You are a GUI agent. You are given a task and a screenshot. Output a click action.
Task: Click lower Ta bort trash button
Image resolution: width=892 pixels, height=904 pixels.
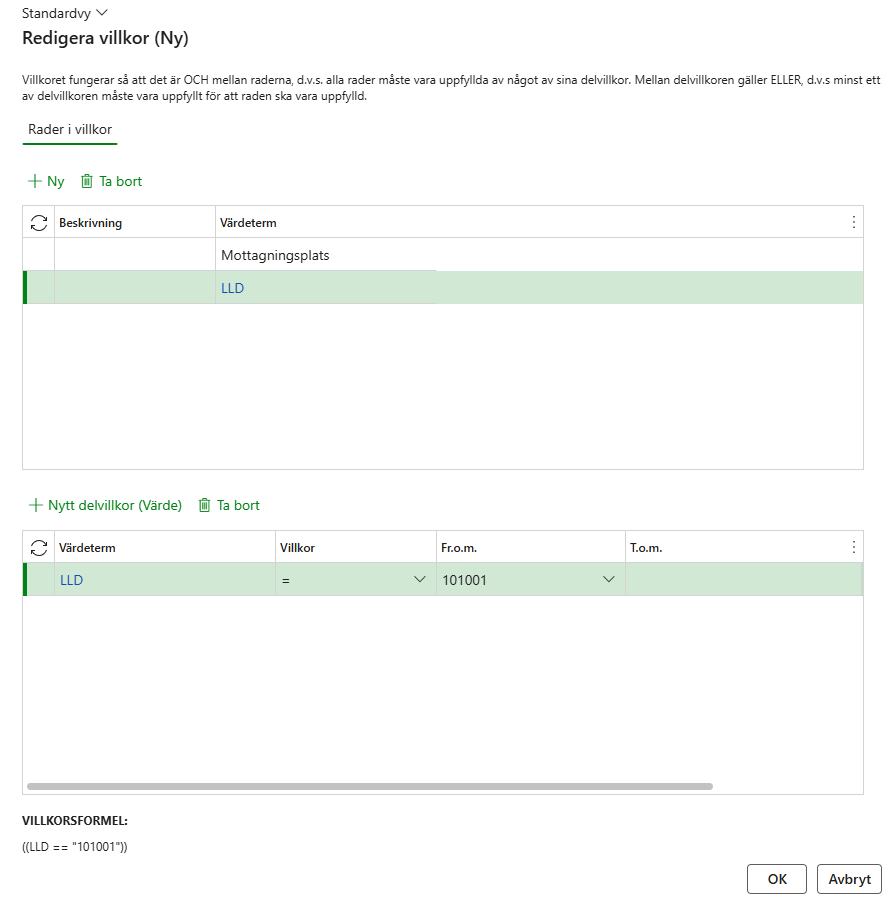pos(229,505)
